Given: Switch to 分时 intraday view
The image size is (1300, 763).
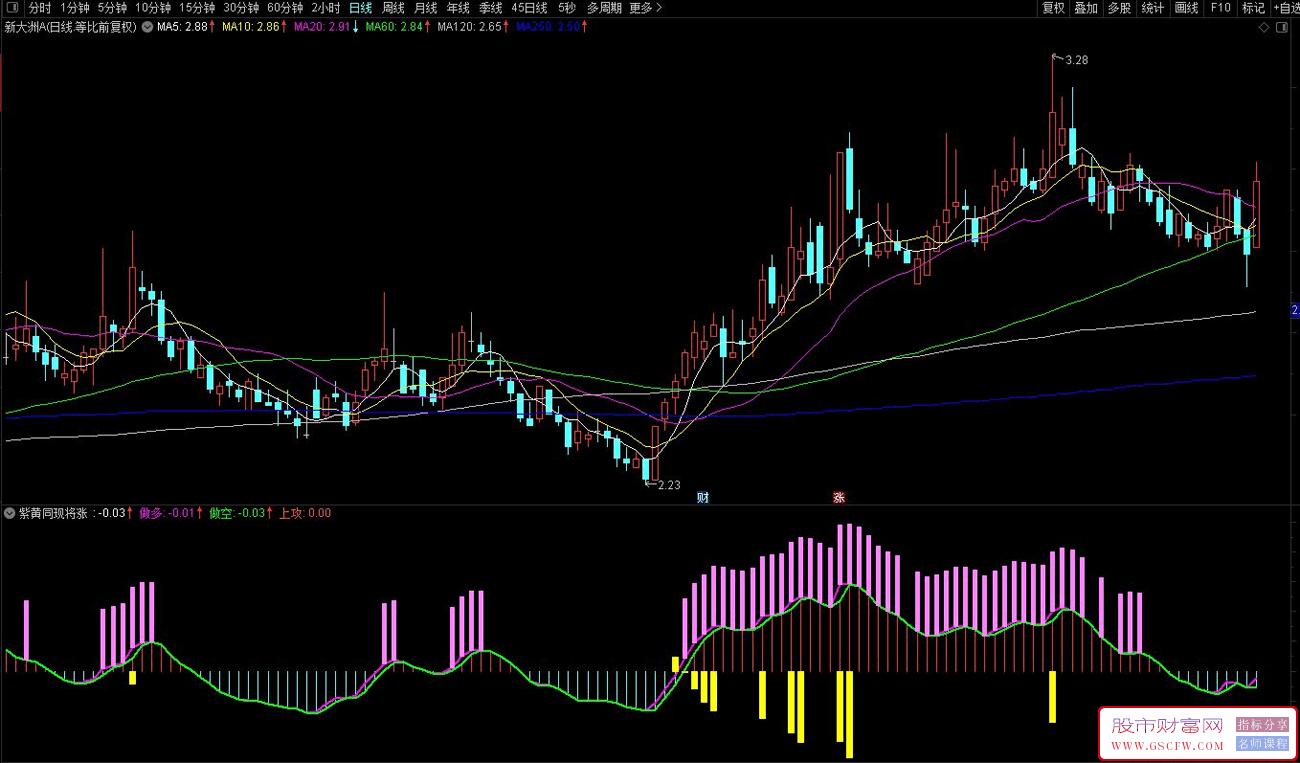Looking at the screenshot, I should click(40, 8).
